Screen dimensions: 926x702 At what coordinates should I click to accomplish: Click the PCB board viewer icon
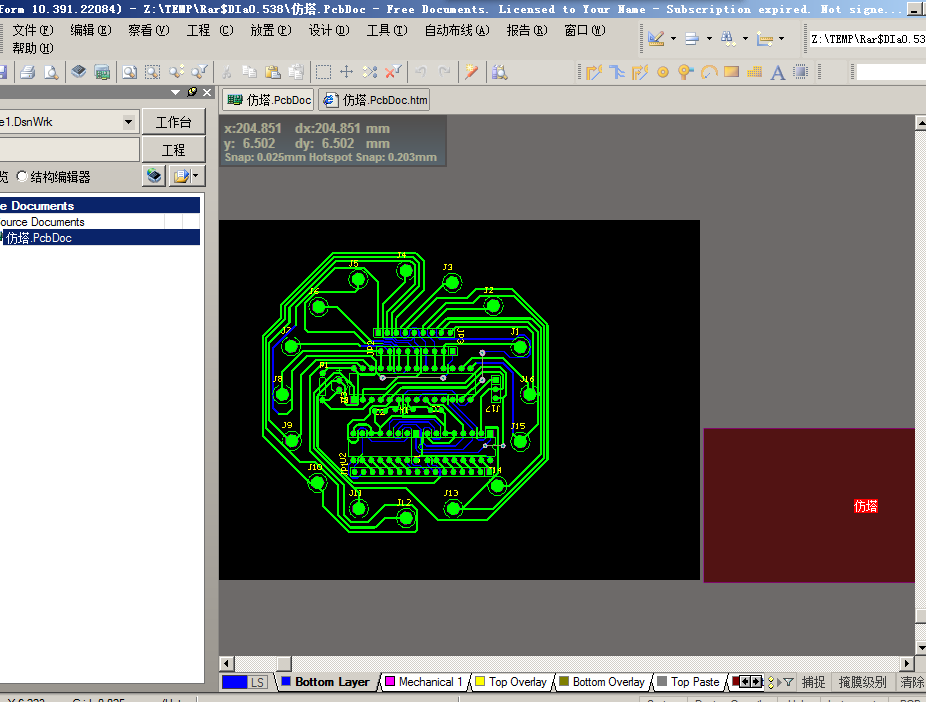tap(102, 72)
